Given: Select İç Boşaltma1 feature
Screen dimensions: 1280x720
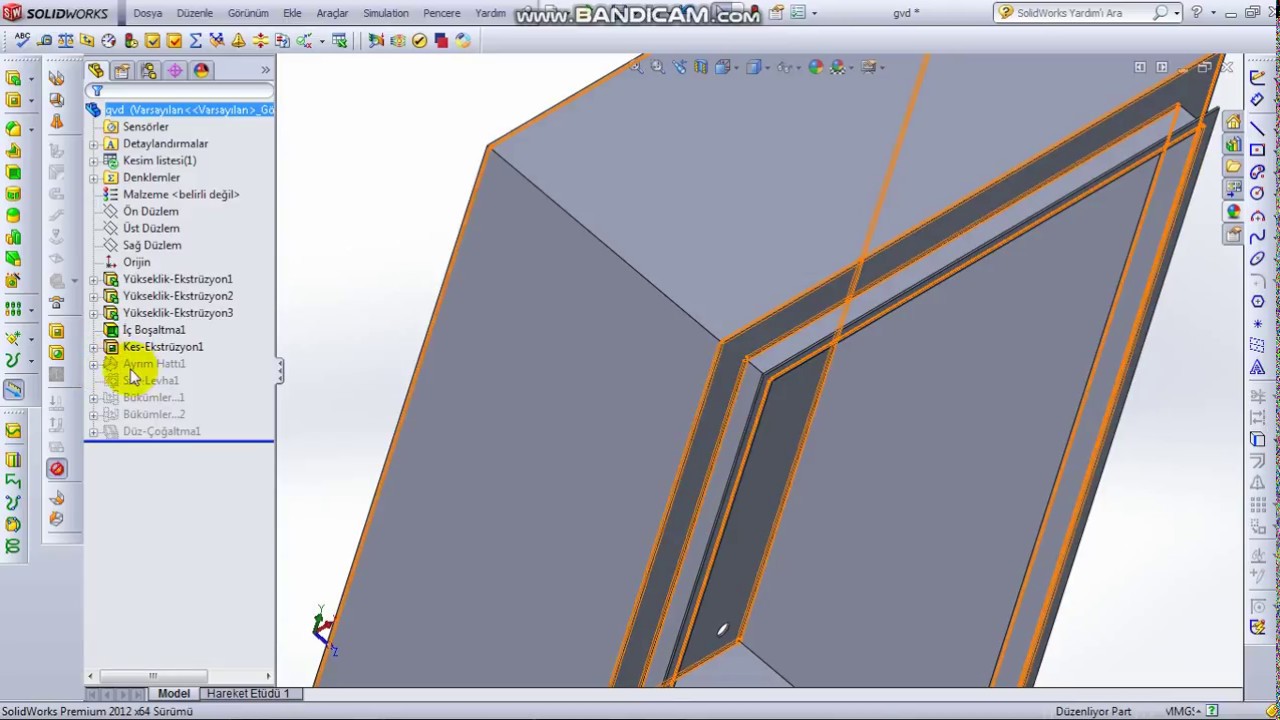Looking at the screenshot, I should [153, 330].
